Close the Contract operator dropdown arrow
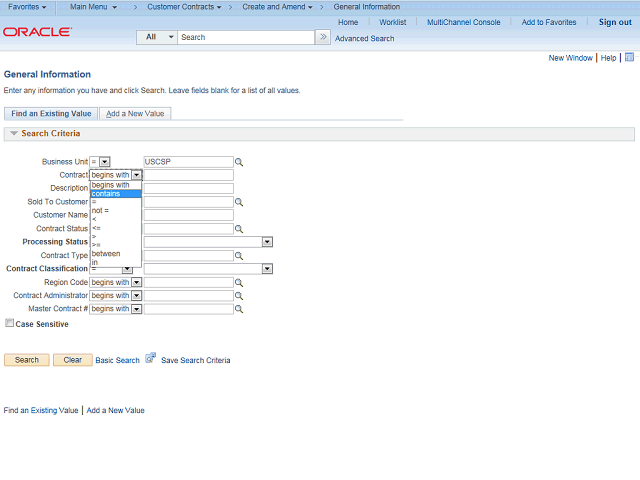The height and width of the screenshot is (480, 640). click(137, 175)
